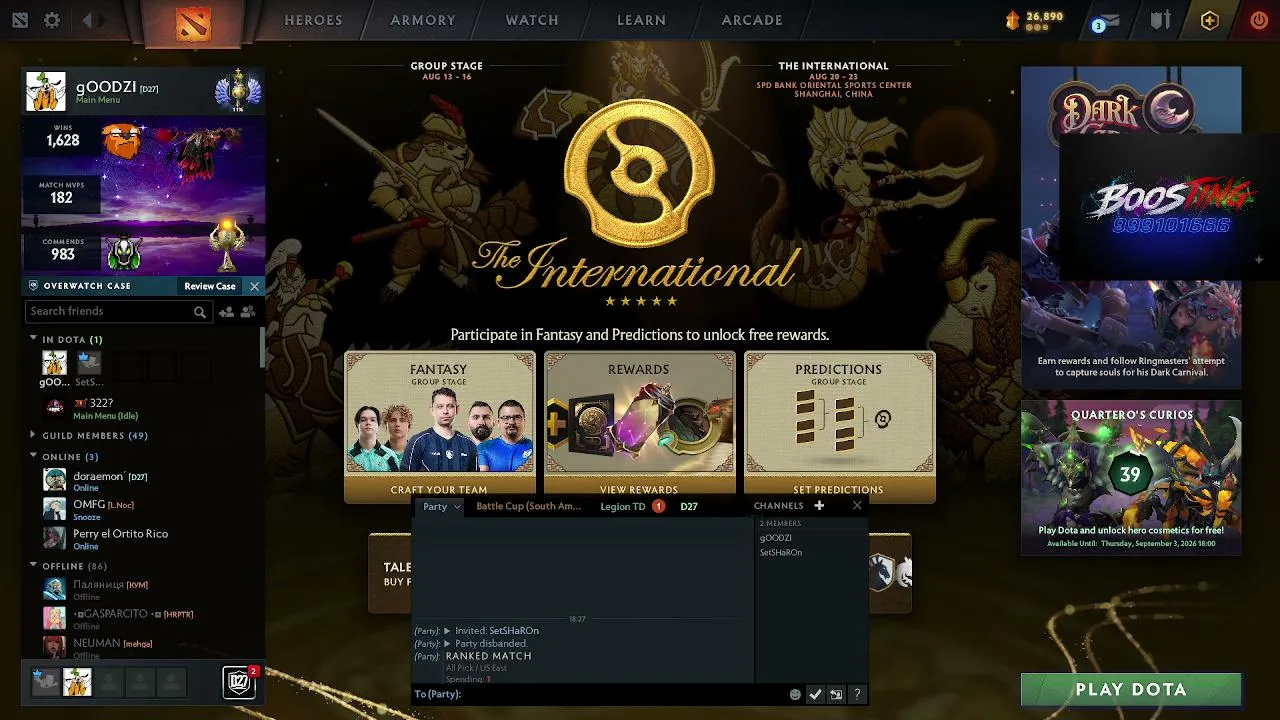Open the Heroes tab
The height and width of the screenshot is (720, 1280).
tap(313, 20)
